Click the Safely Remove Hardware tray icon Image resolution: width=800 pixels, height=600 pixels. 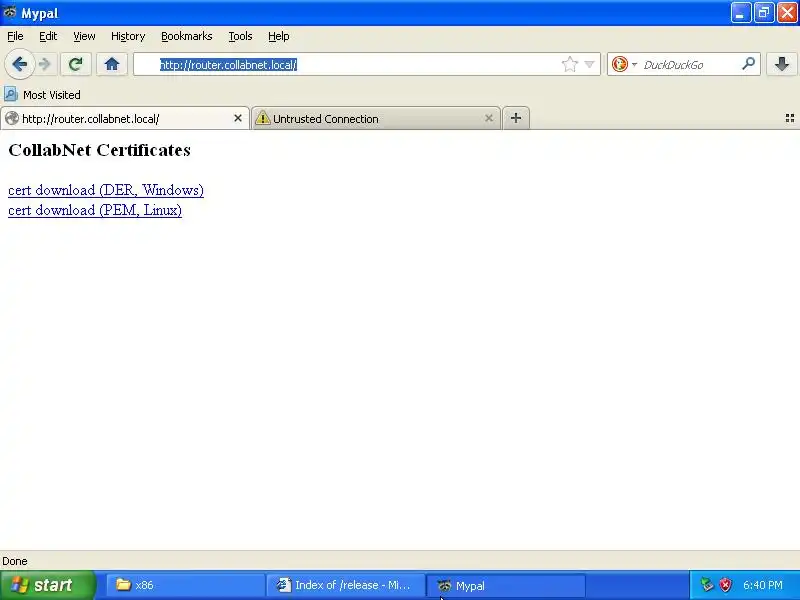click(707, 585)
